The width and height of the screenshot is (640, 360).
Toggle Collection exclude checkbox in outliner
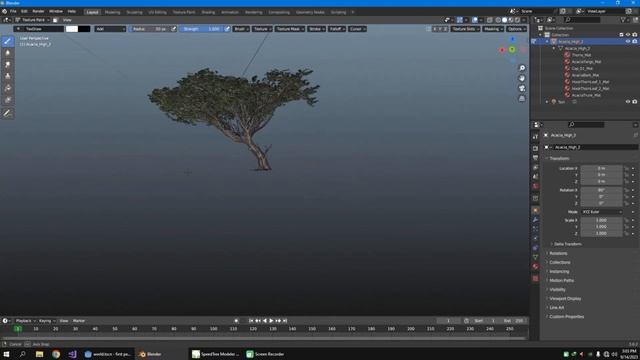[621, 35]
